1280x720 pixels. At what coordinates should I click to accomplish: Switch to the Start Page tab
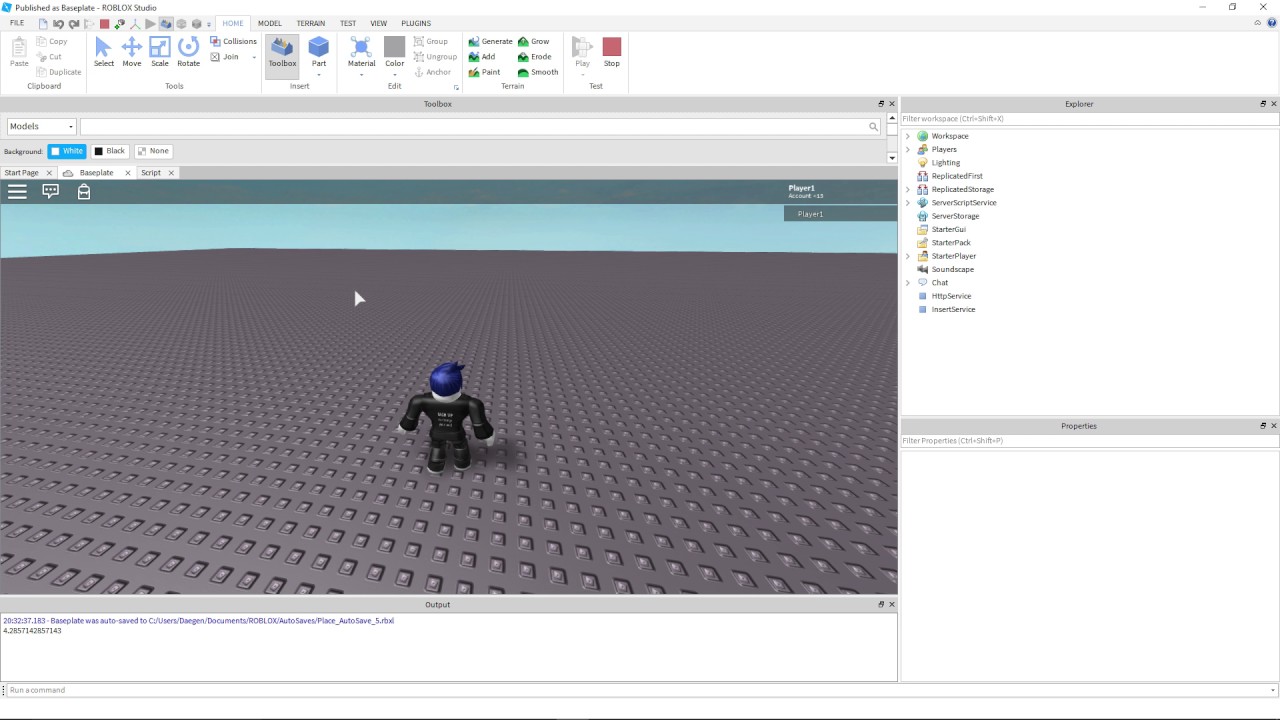pos(21,173)
